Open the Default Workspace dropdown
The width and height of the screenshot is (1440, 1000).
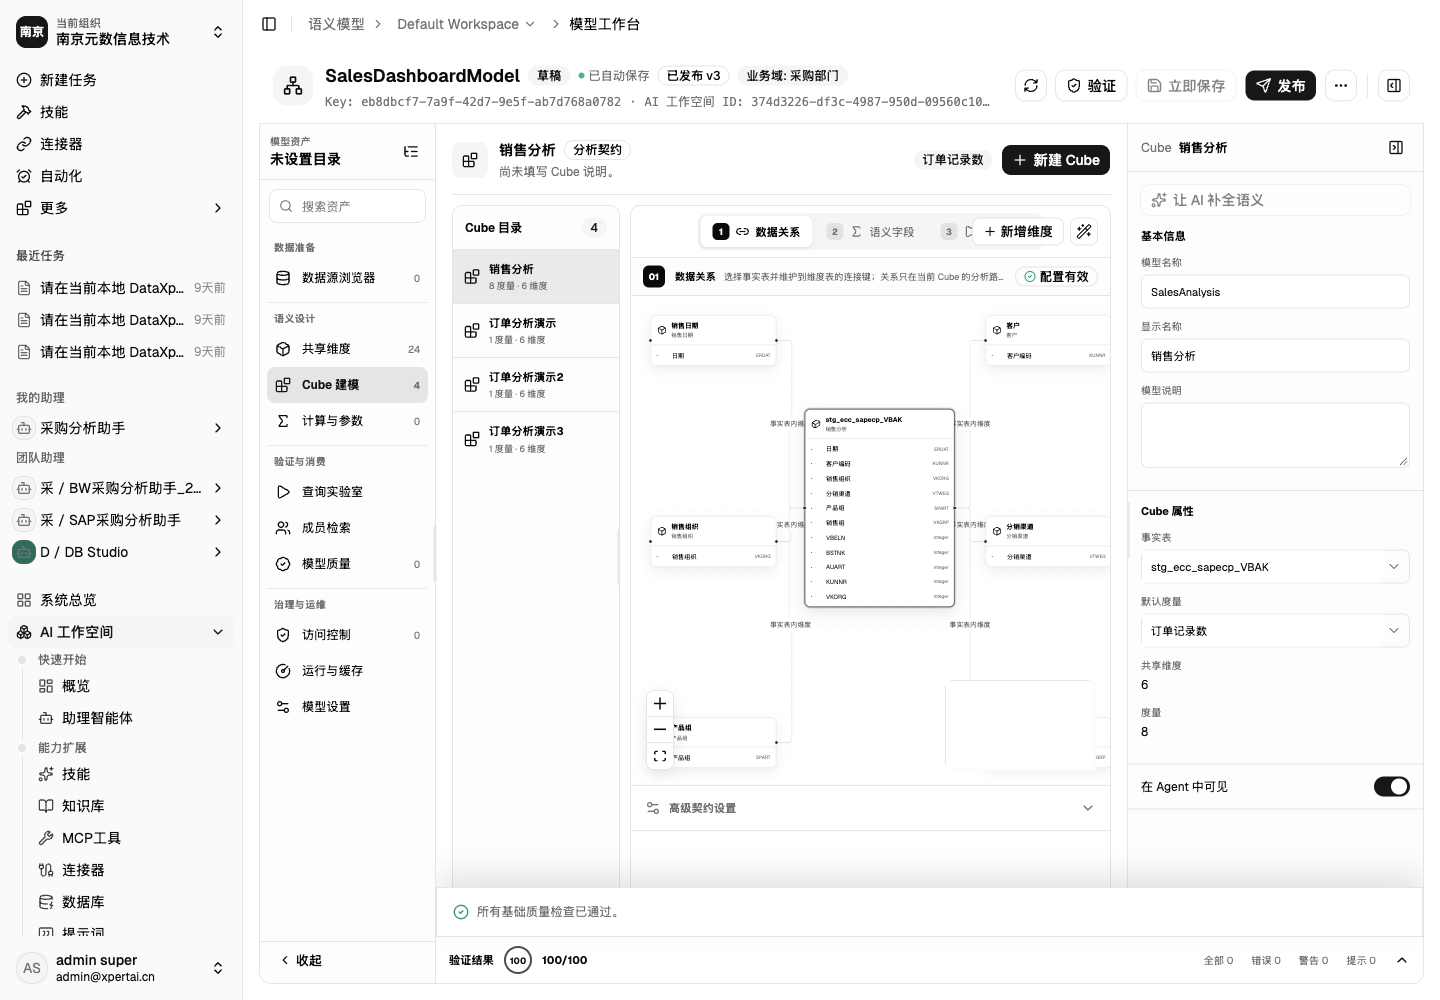coord(466,24)
